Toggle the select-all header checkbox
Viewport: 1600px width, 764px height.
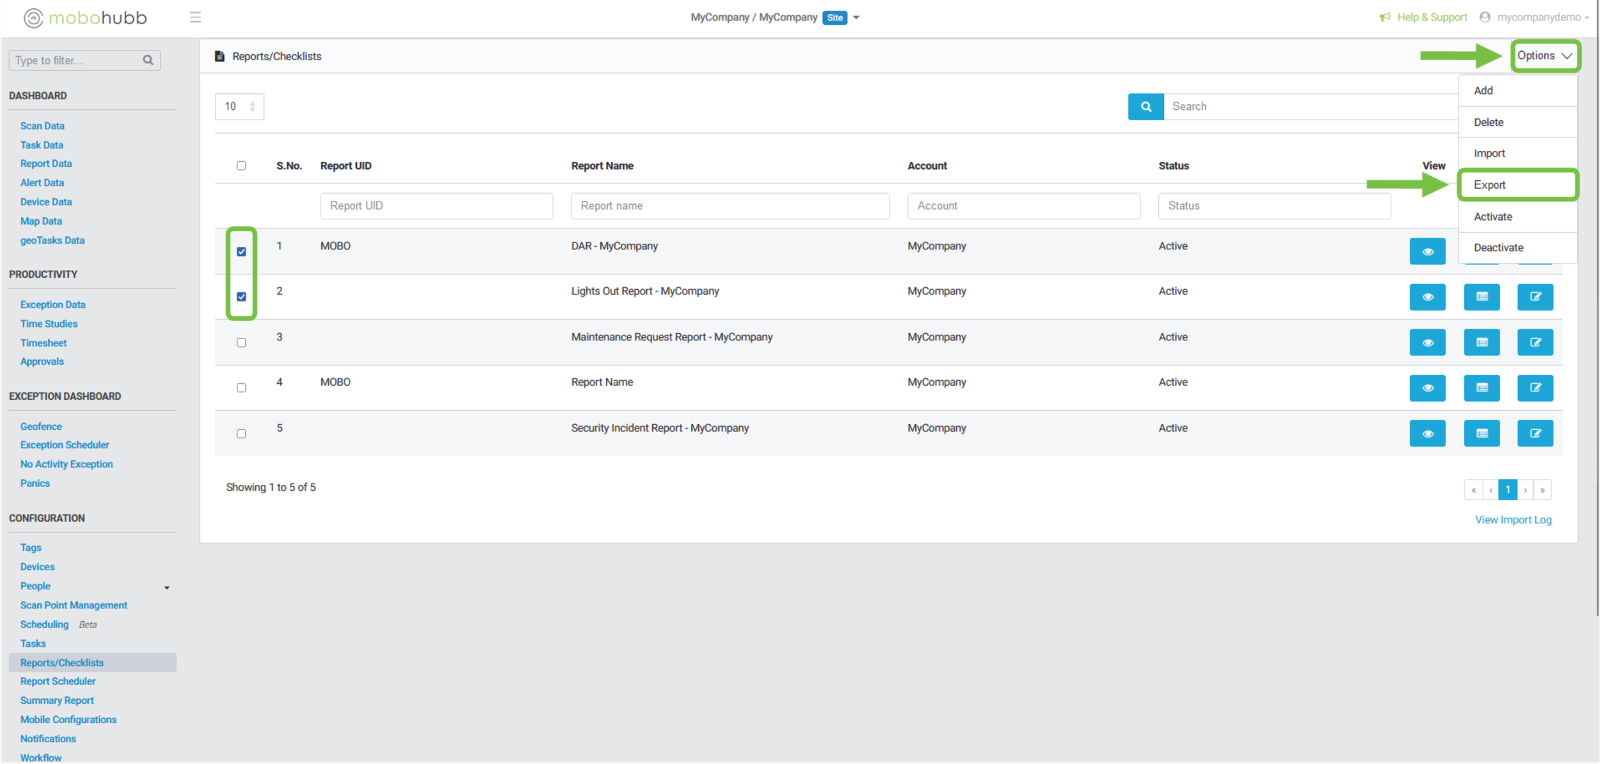[241, 166]
